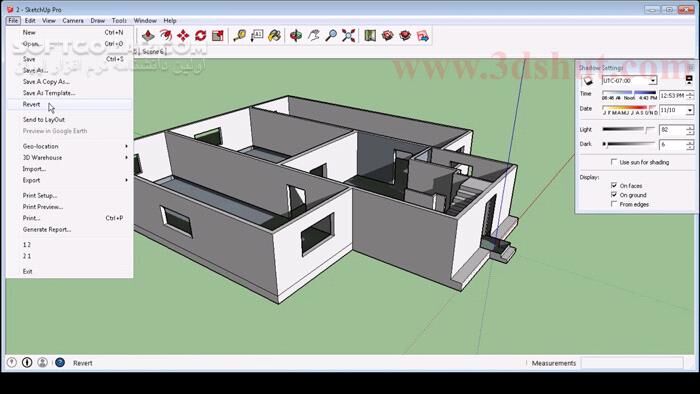This screenshot has width=700, height=394.
Task: Collapse Shadow Settings details button
Action: [x=689, y=80]
